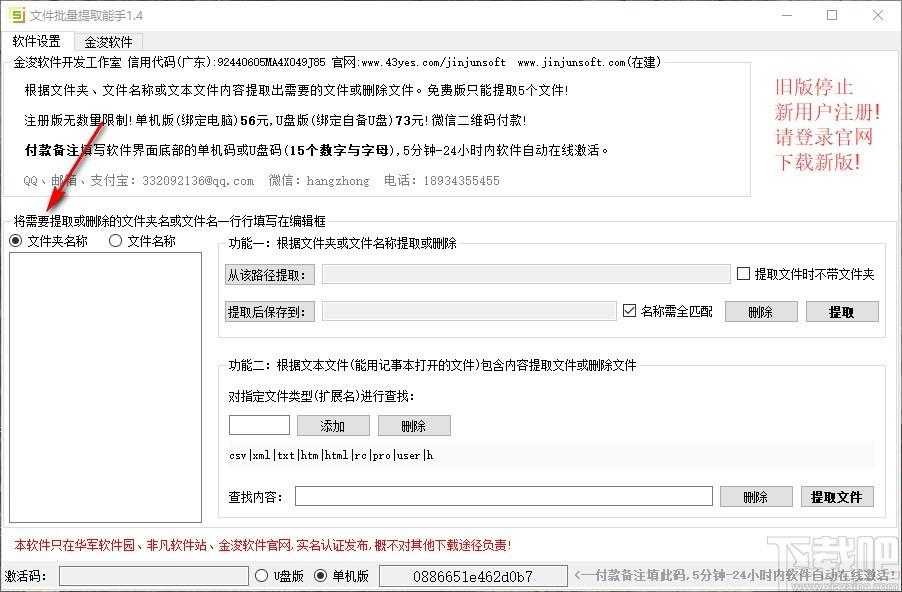
Task: Select the 文件夹名称 radio button
Action: [x=48, y=241]
